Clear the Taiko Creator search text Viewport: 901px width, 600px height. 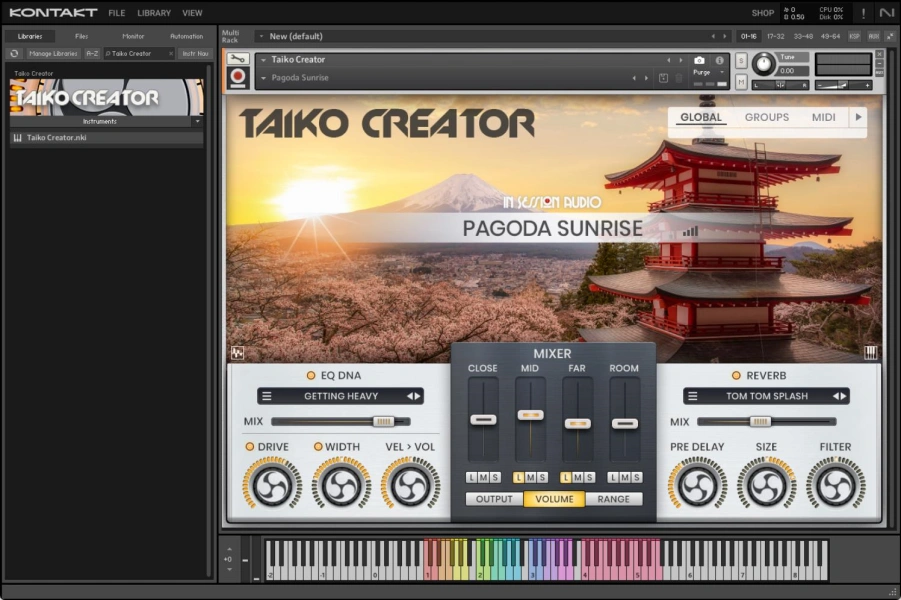(x=171, y=53)
